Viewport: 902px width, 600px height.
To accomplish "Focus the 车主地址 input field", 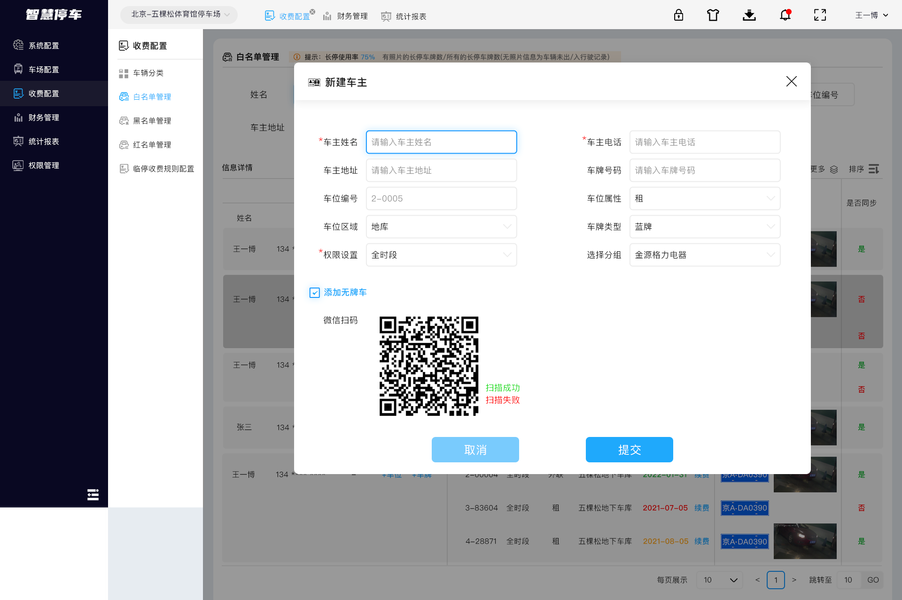I will pos(441,170).
